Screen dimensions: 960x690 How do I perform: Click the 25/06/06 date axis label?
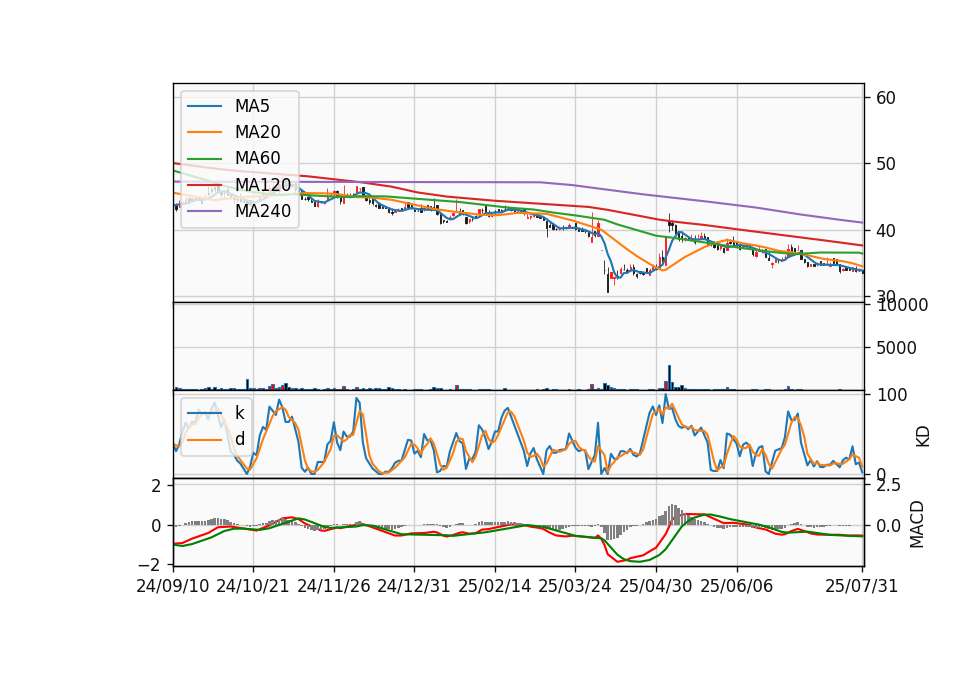click(x=737, y=586)
